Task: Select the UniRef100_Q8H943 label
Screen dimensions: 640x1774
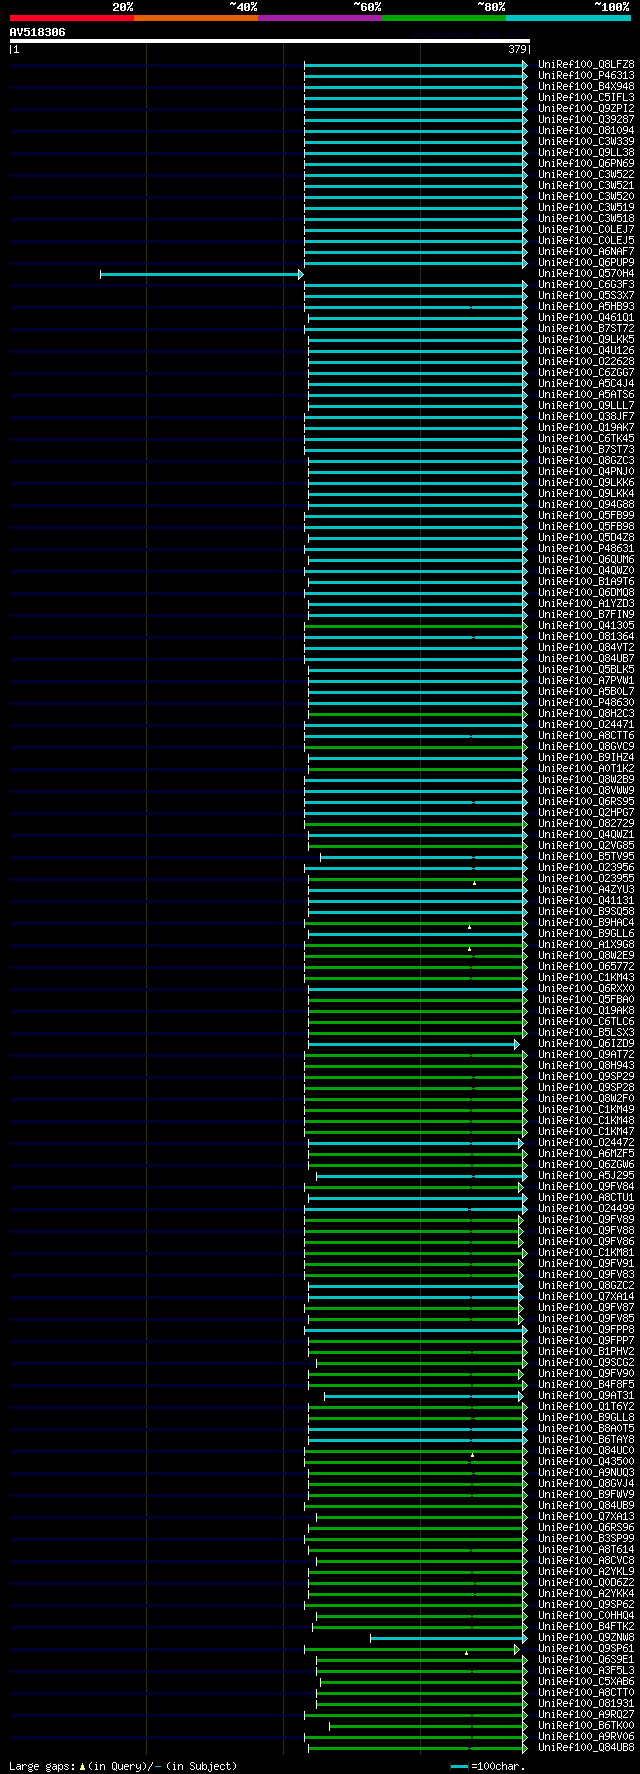Action: 586,1065
